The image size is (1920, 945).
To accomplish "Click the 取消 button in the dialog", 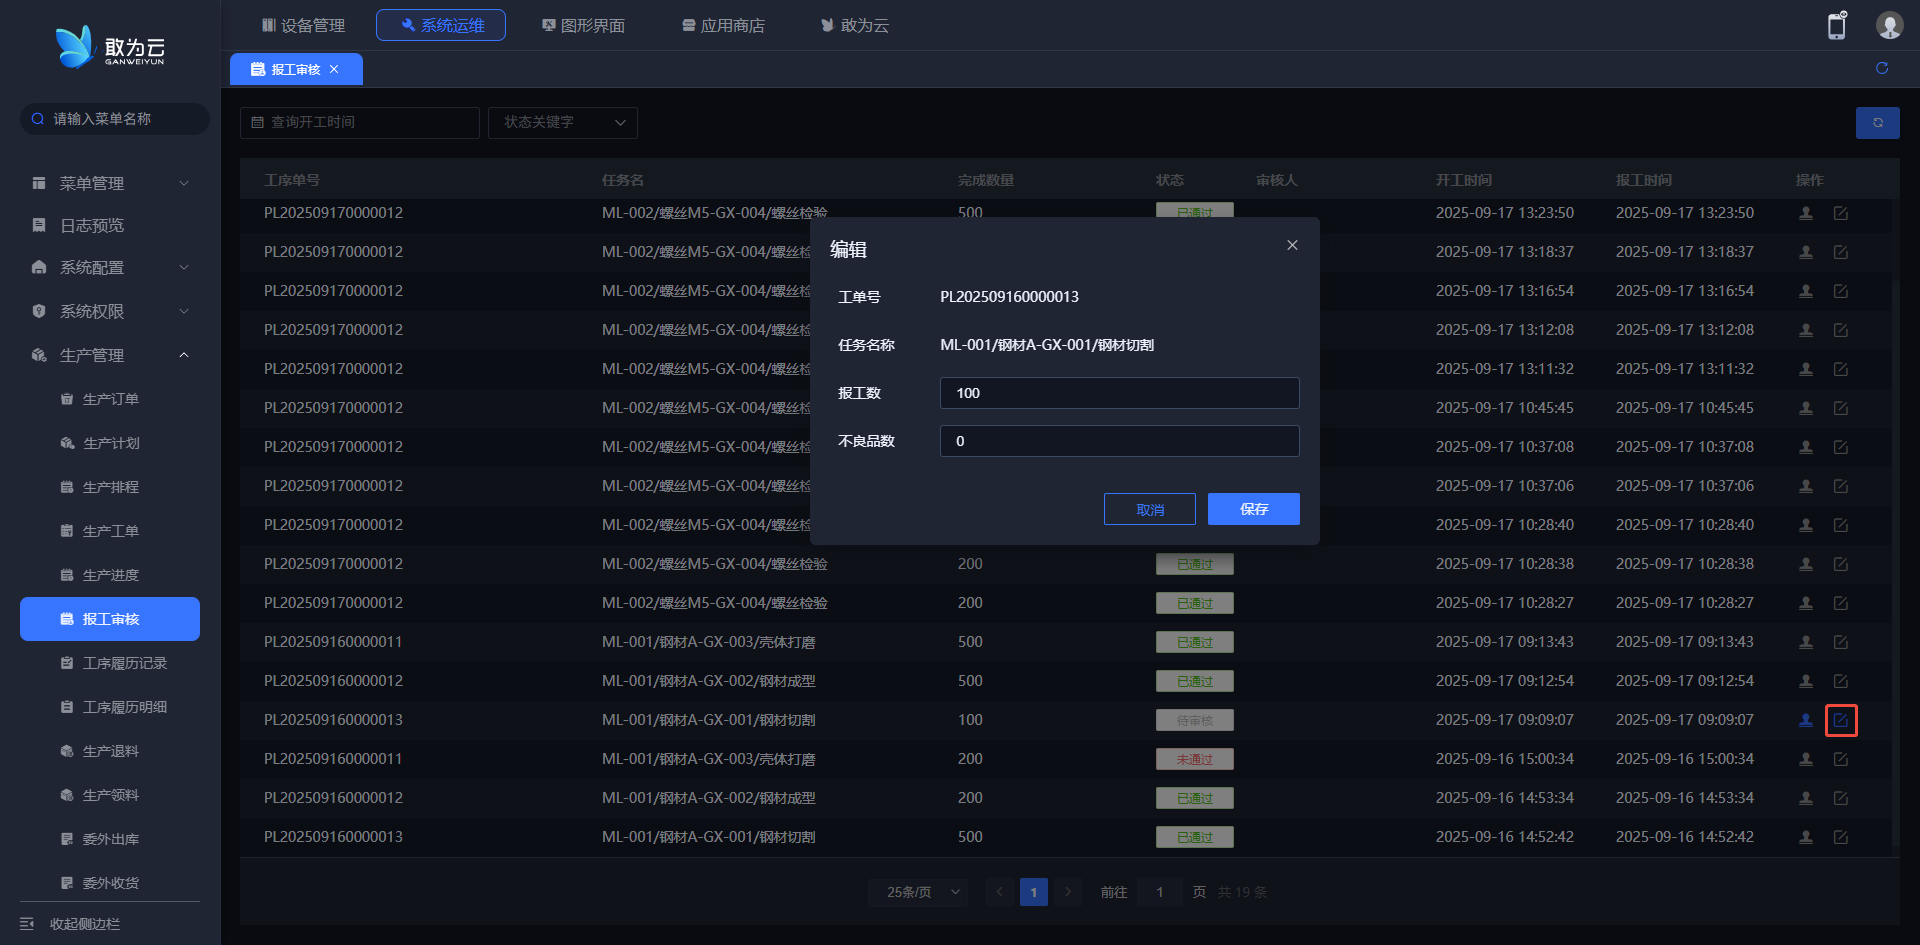I will [1149, 509].
